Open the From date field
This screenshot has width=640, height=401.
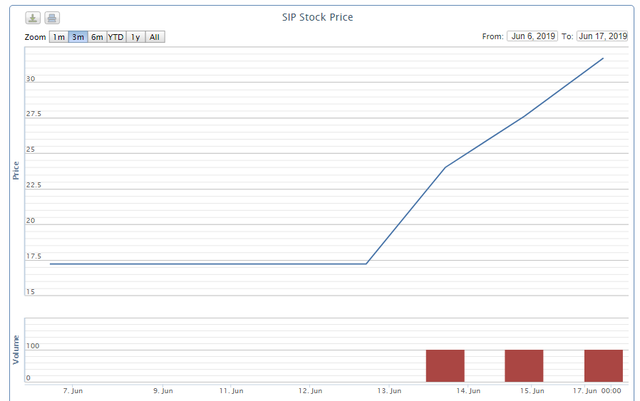click(x=534, y=36)
